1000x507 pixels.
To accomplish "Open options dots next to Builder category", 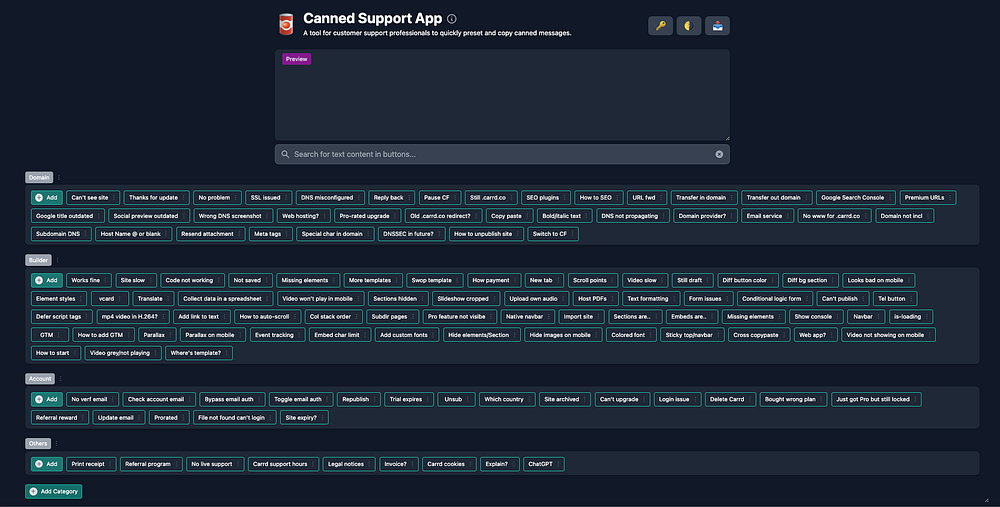I will tap(57, 260).
